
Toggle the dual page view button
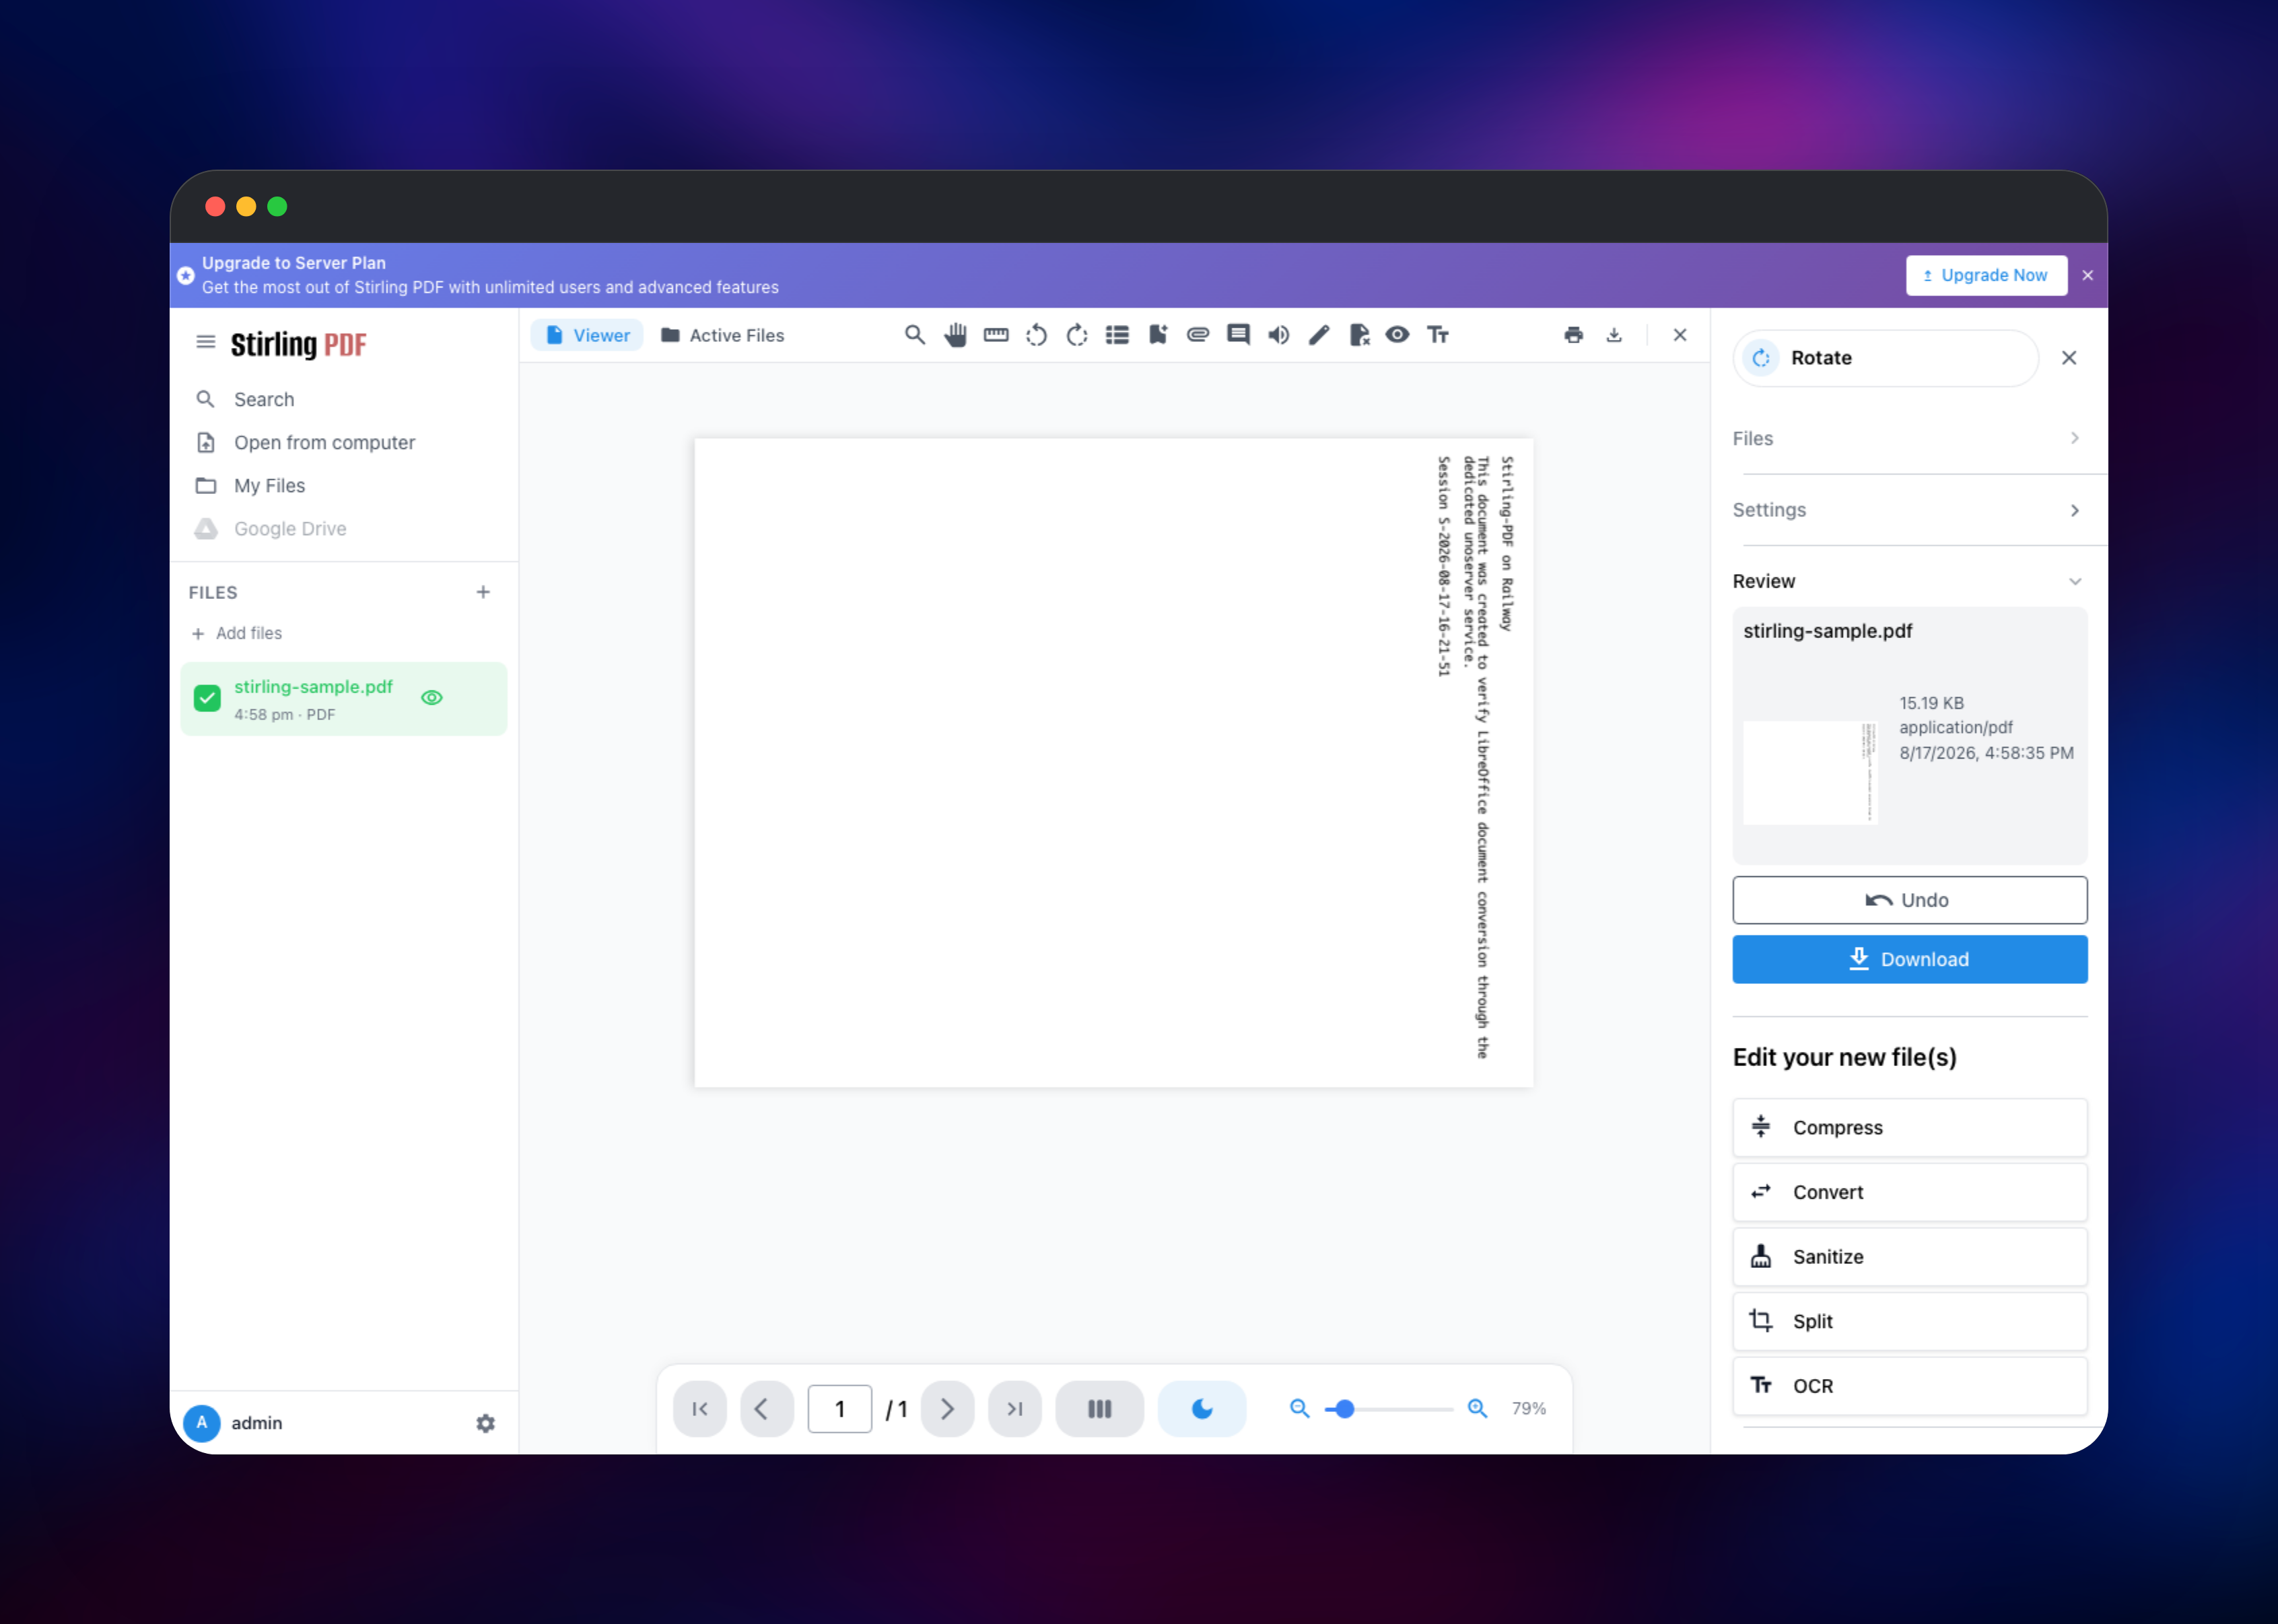[1100, 1409]
